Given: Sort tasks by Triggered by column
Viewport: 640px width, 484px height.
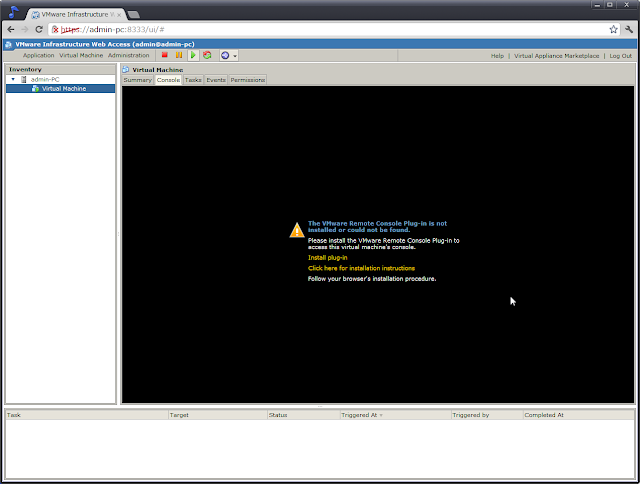Looking at the screenshot, I should pos(487,415).
